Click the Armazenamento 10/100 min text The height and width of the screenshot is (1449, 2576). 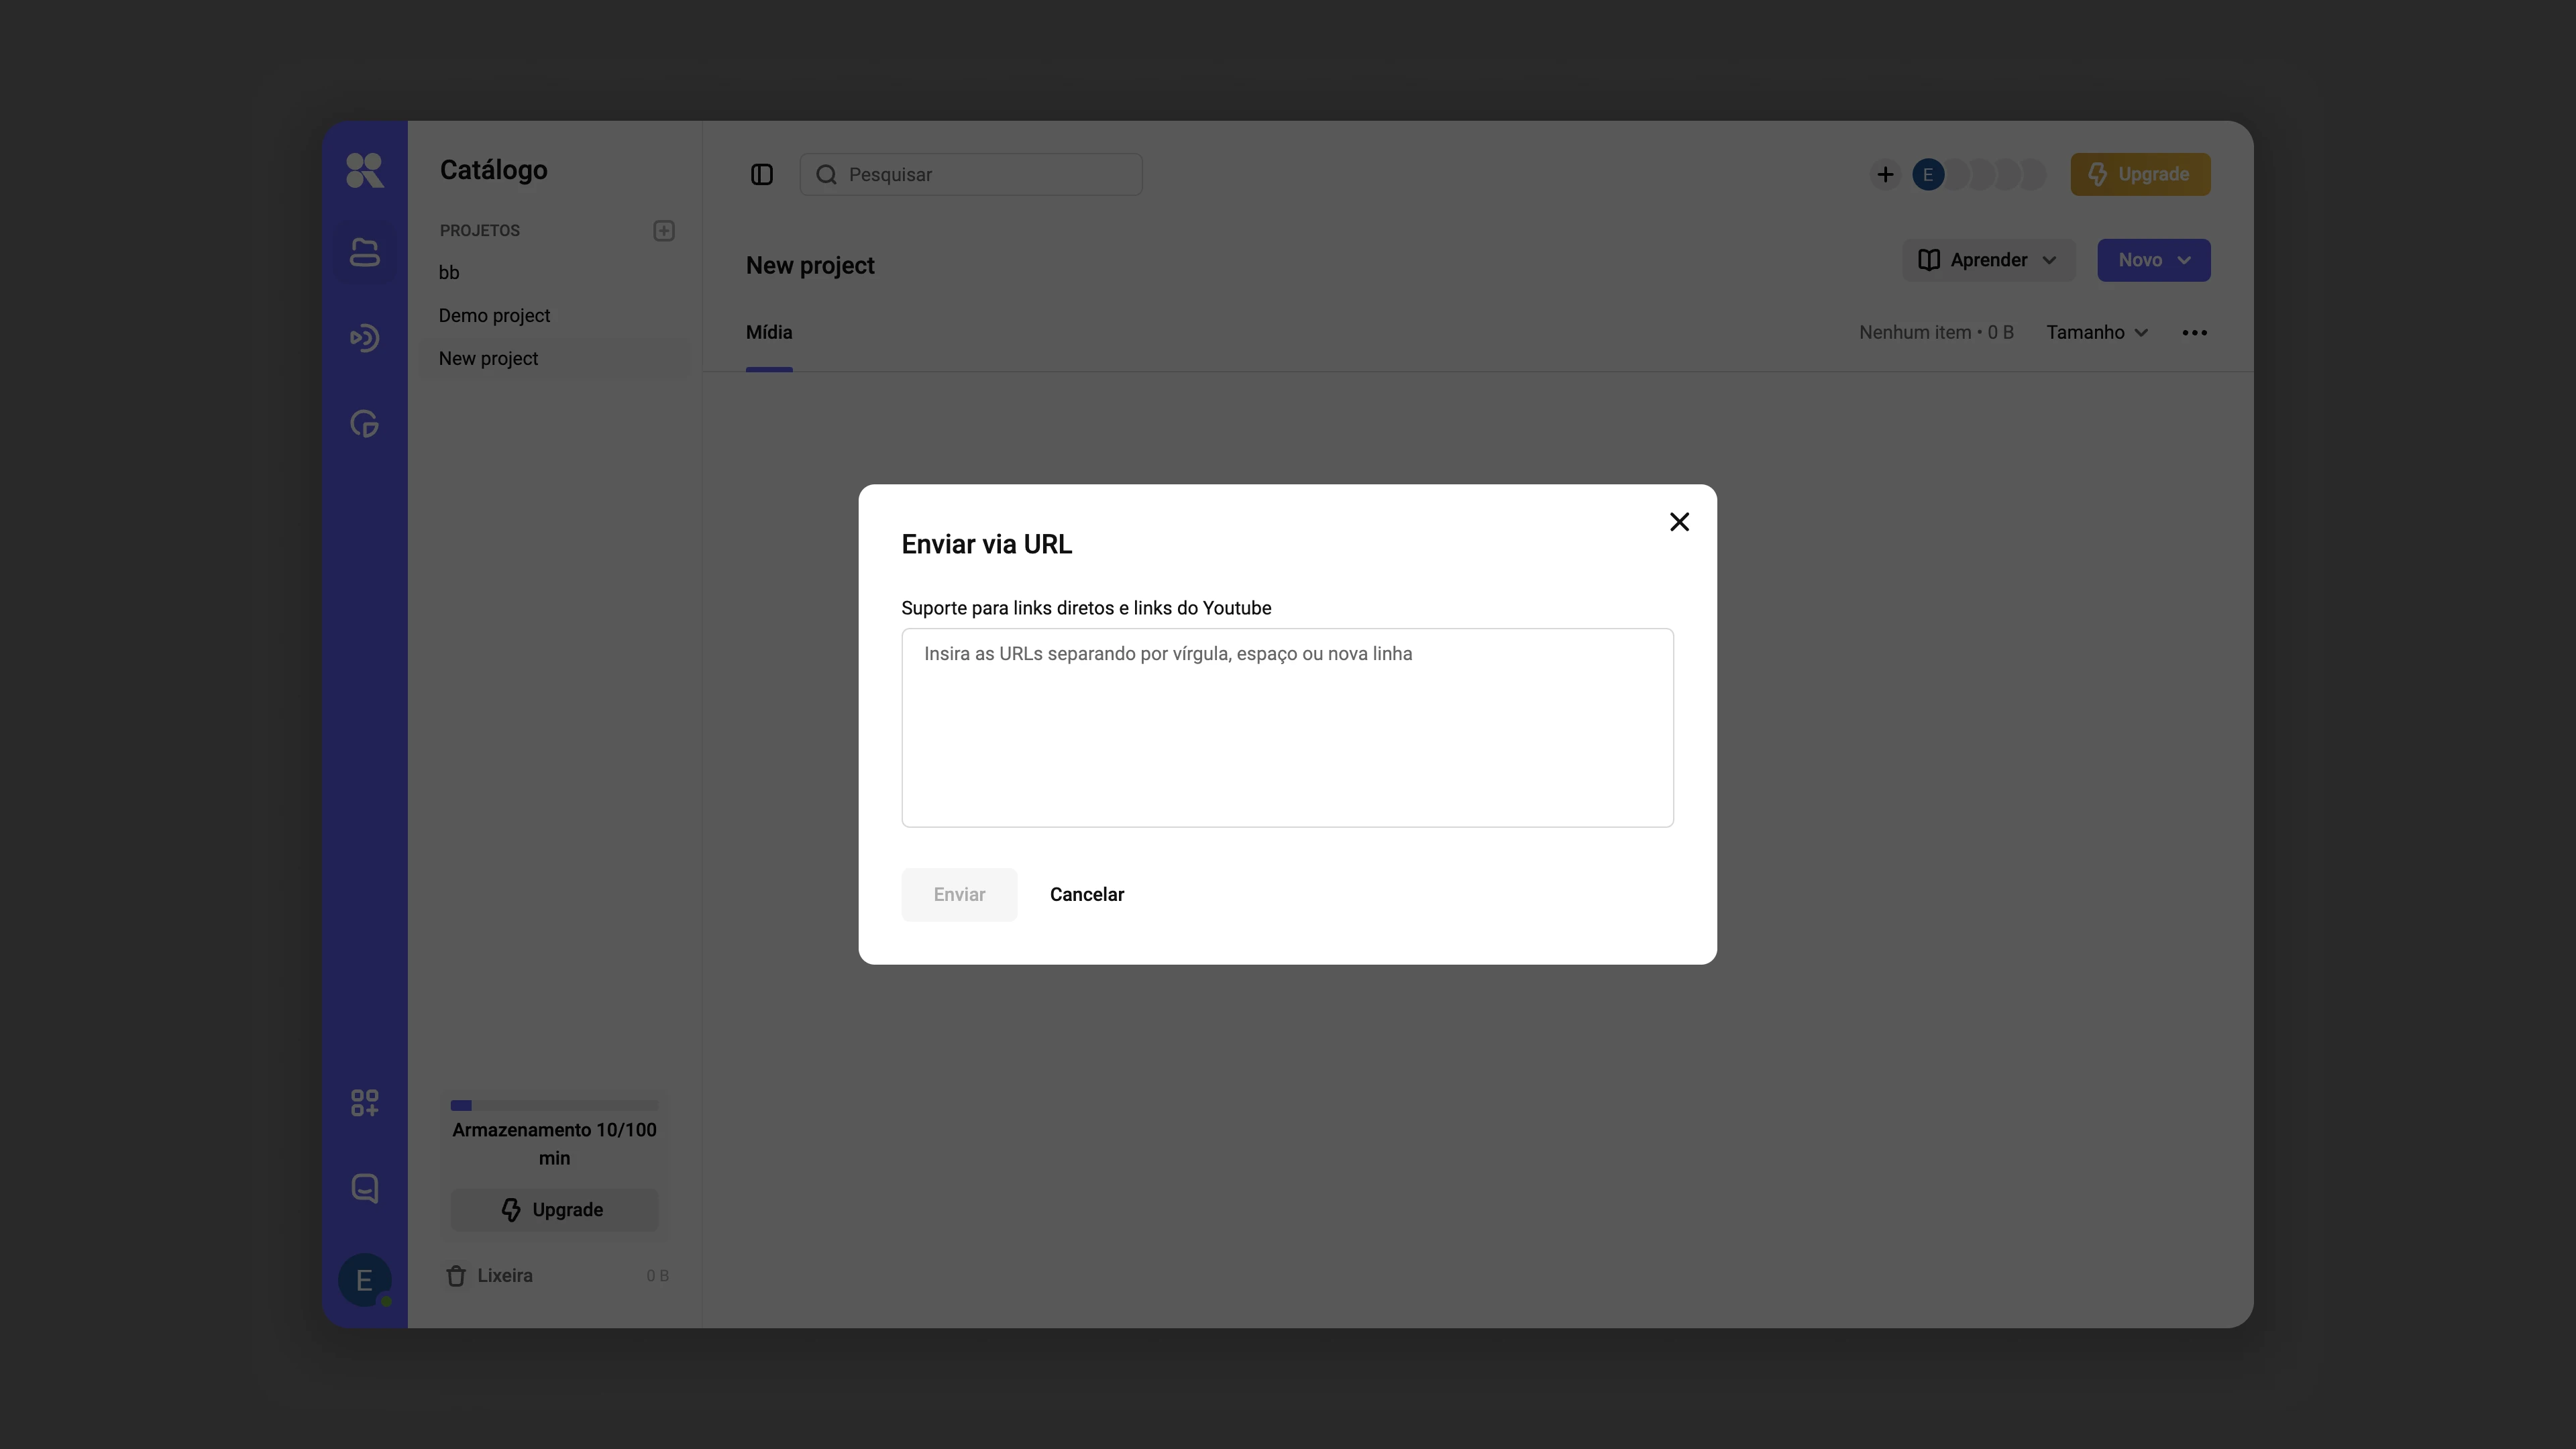tap(554, 1144)
